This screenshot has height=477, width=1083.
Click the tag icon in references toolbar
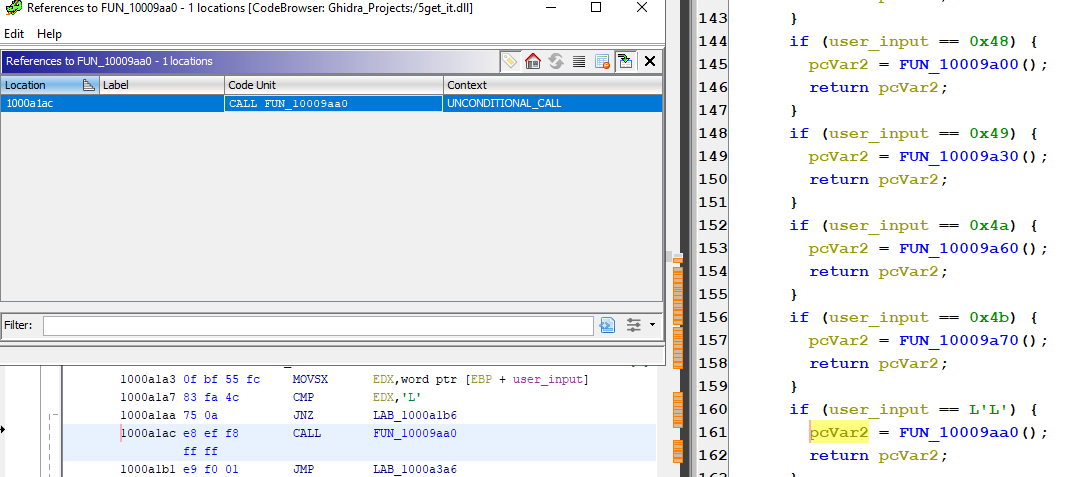pos(509,61)
